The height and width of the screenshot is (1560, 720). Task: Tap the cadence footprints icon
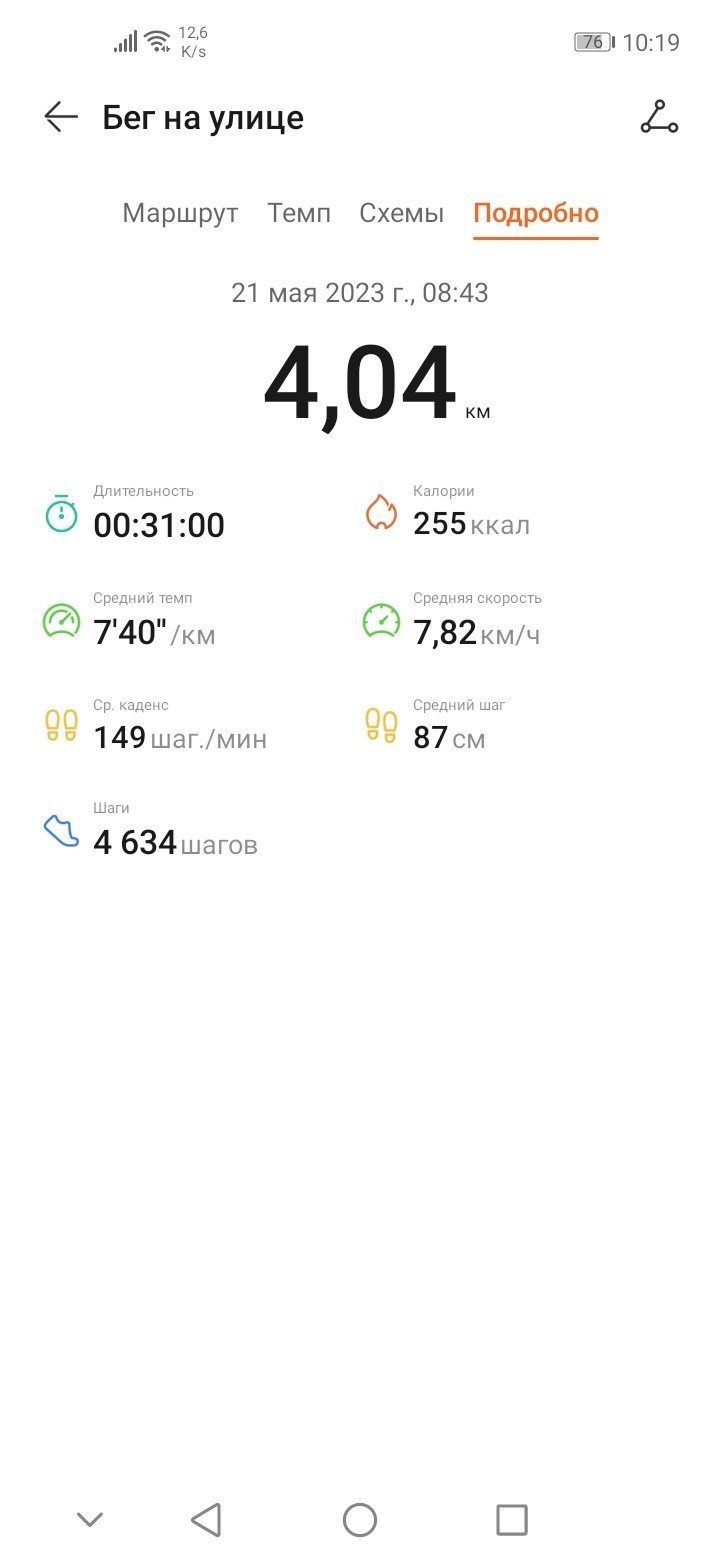61,725
